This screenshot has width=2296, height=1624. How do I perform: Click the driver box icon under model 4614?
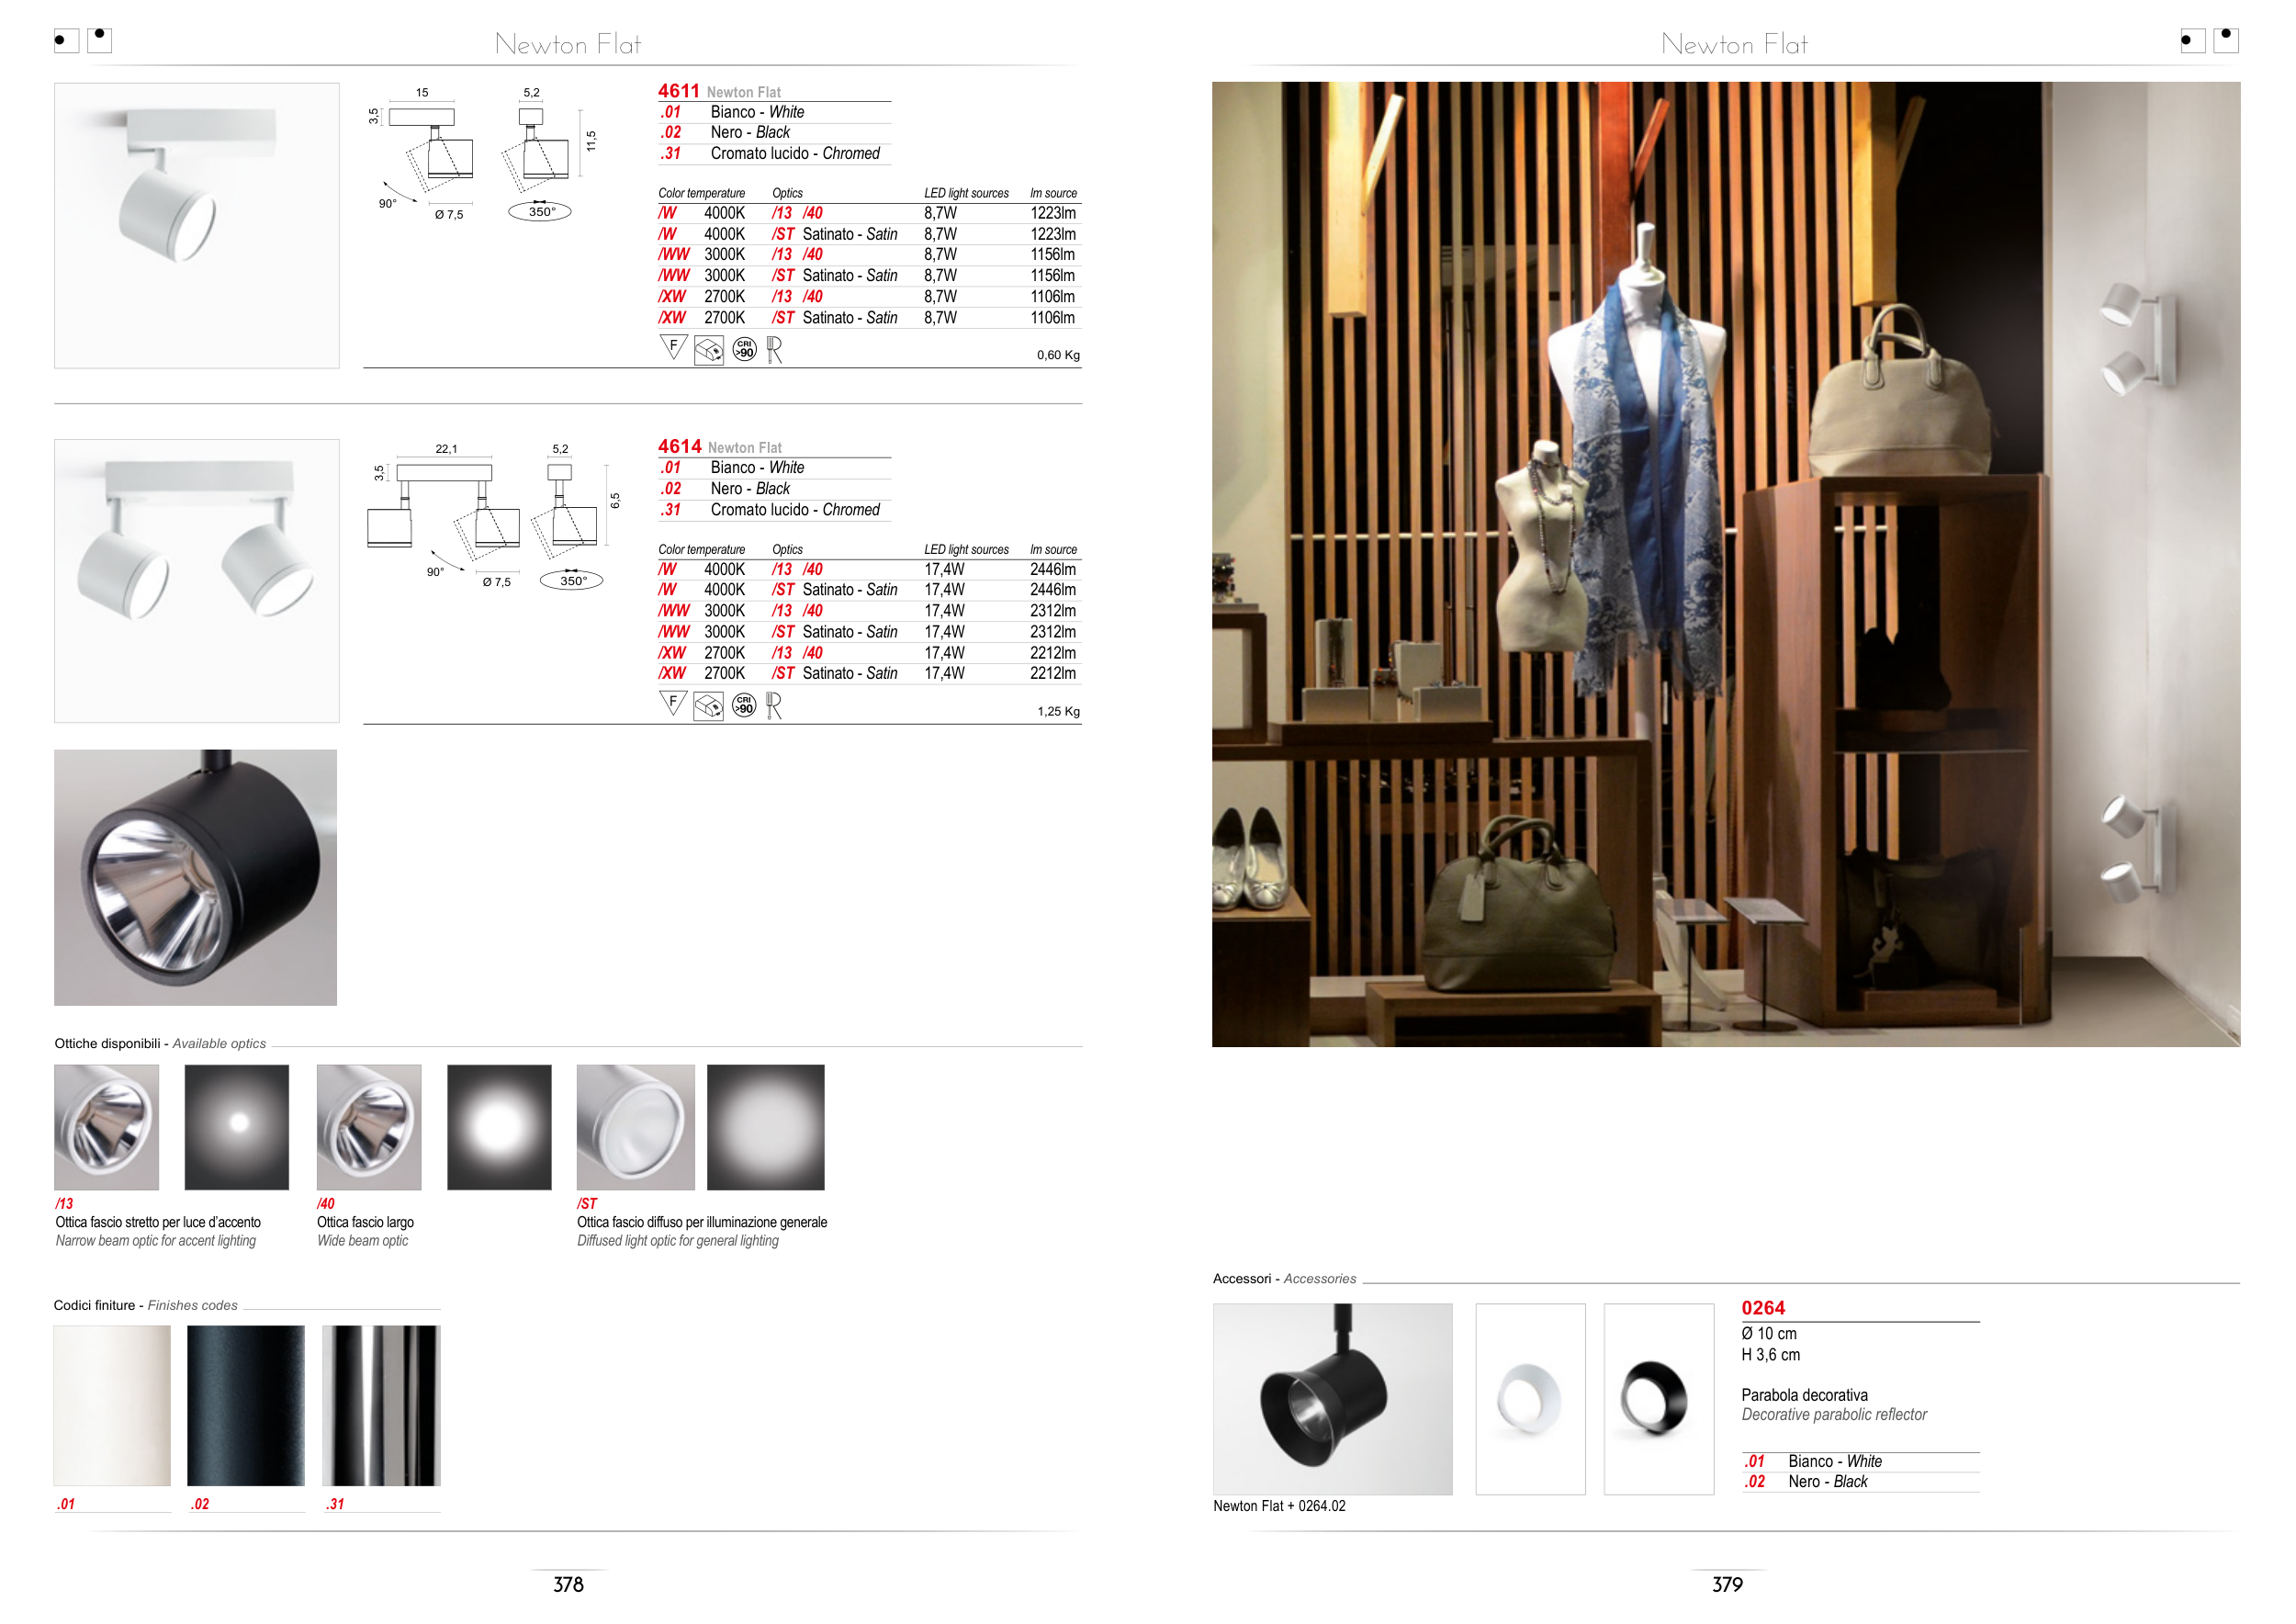[708, 707]
